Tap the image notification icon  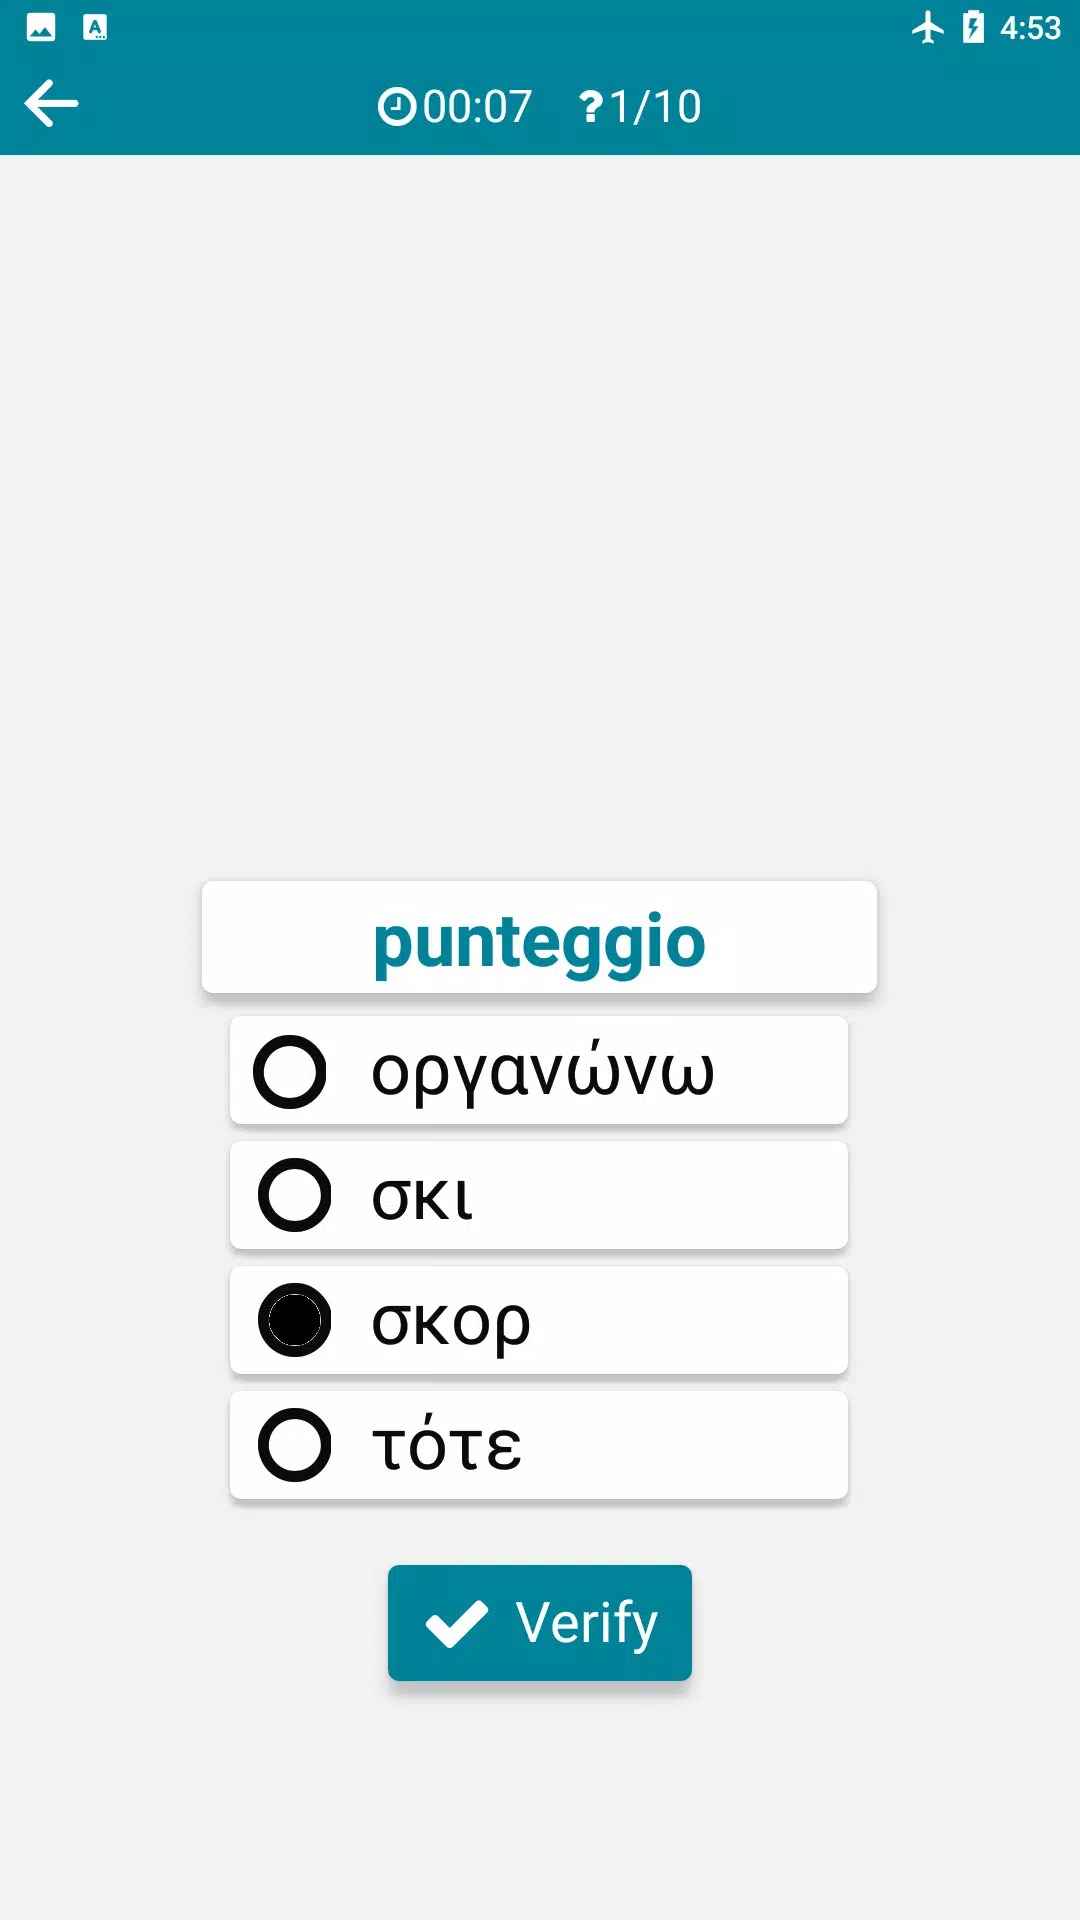(41, 28)
